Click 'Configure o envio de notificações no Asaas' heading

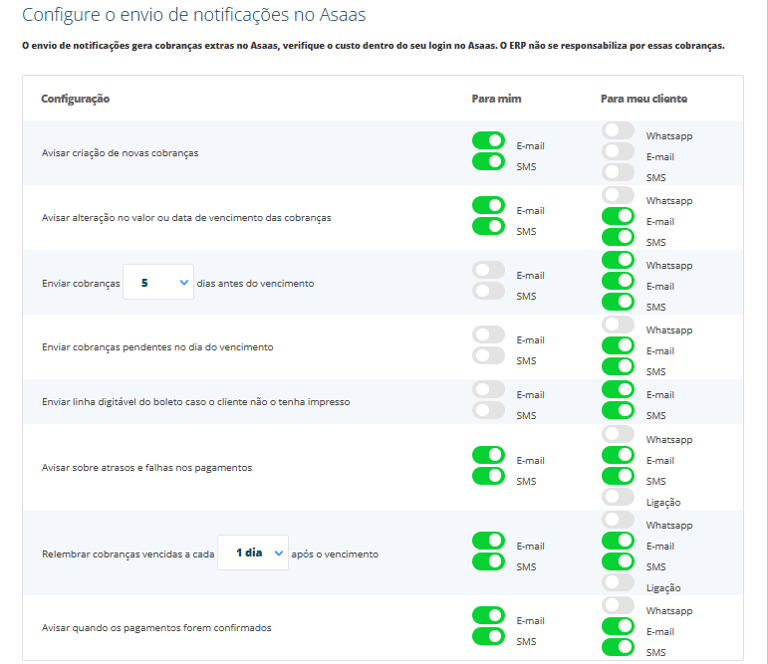[194, 15]
